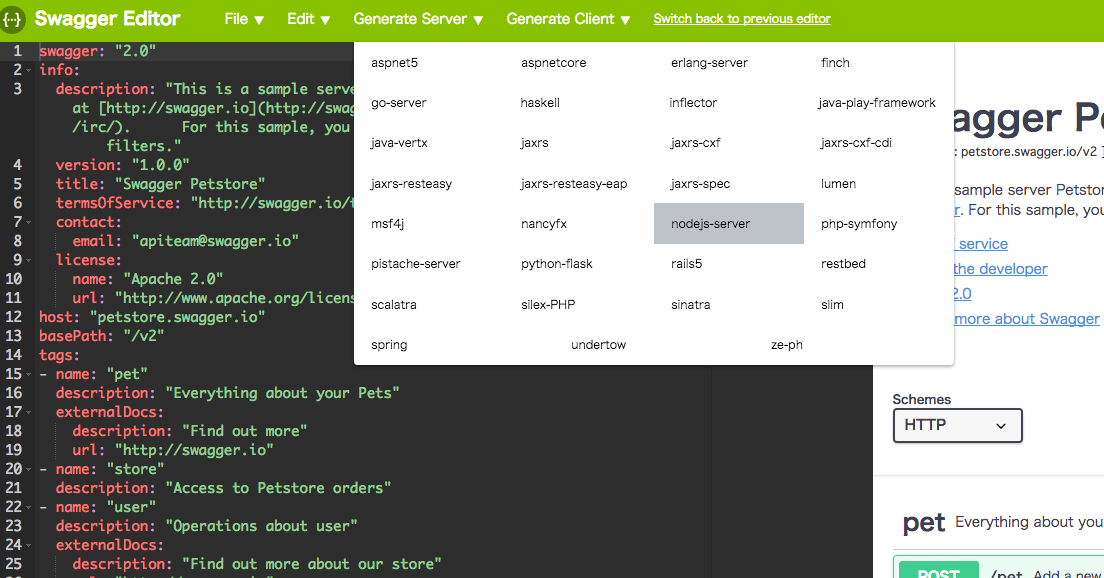Click line number 14 in the gutter
This screenshot has height=578, width=1104.
pyautogui.click(x=13, y=355)
